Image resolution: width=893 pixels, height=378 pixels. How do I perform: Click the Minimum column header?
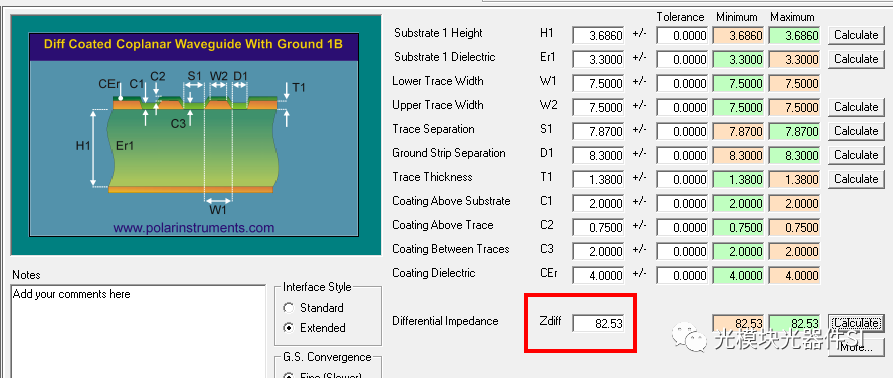coord(737,17)
